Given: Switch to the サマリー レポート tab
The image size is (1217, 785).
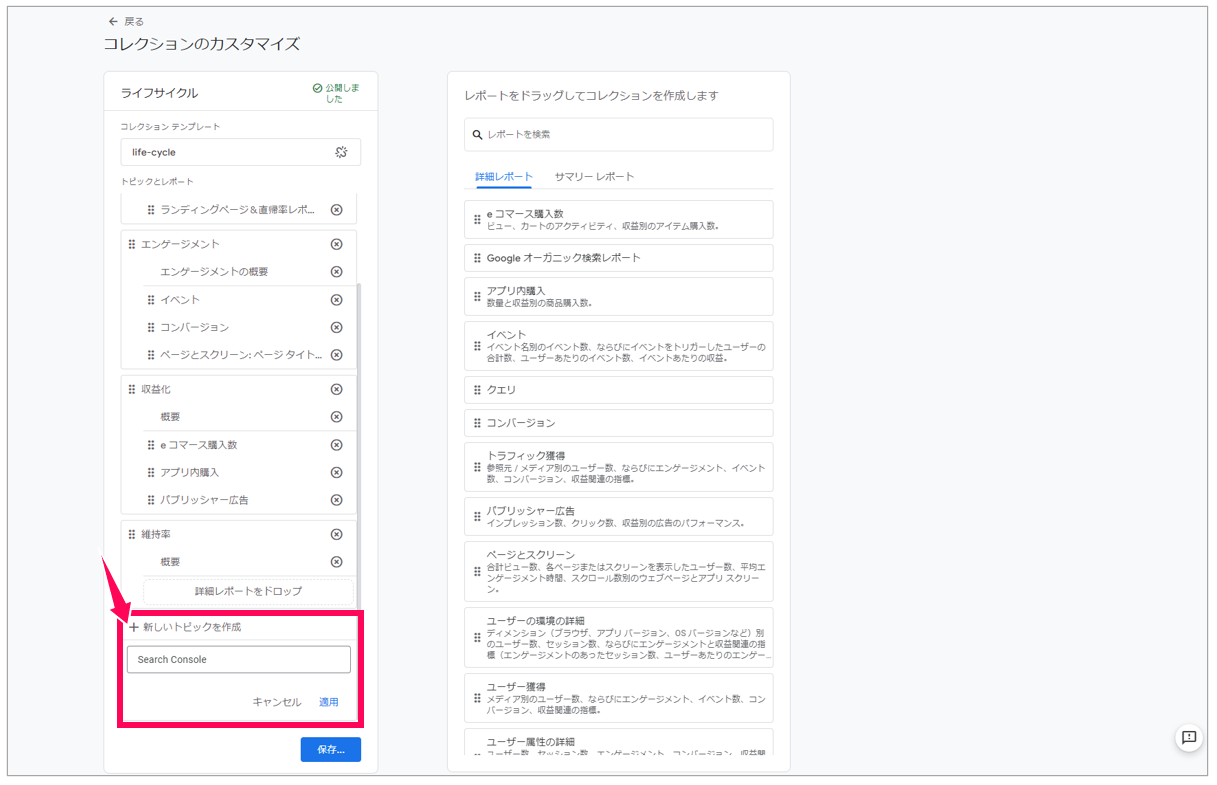Looking at the screenshot, I should (594, 176).
